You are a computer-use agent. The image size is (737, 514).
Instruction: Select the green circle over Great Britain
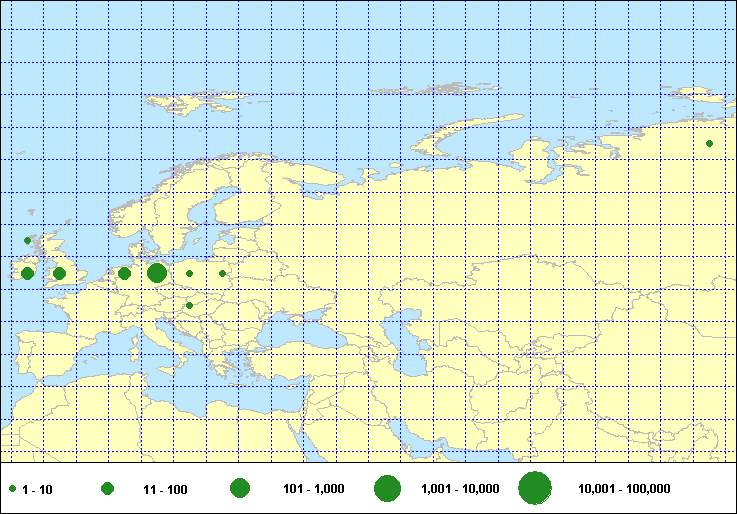pyautogui.click(x=60, y=273)
